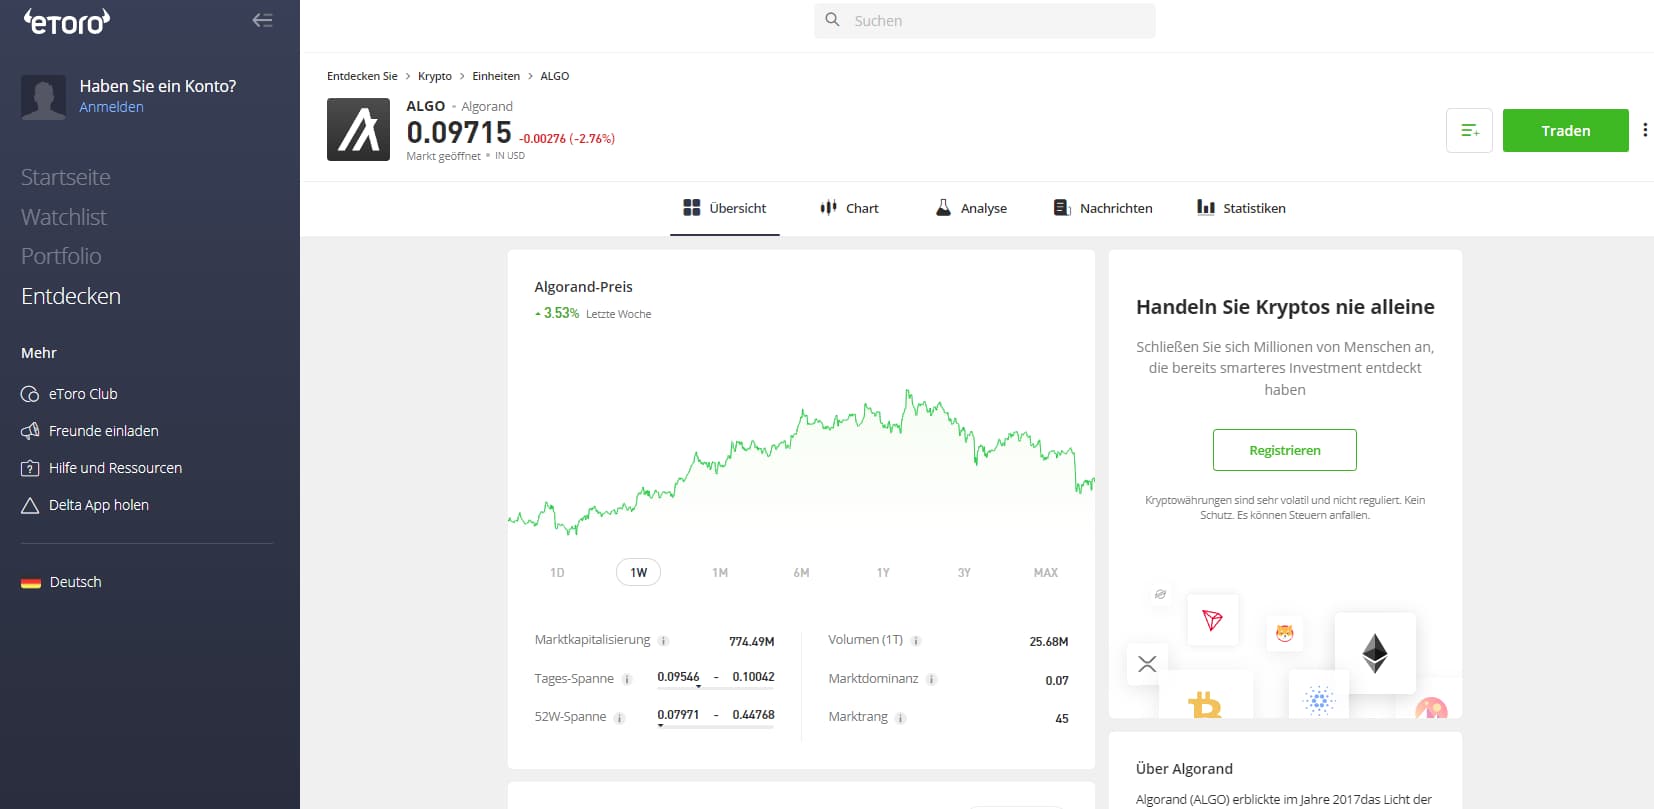Click the eToro Club icon
Image resolution: width=1654 pixels, height=809 pixels.
pyautogui.click(x=30, y=394)
